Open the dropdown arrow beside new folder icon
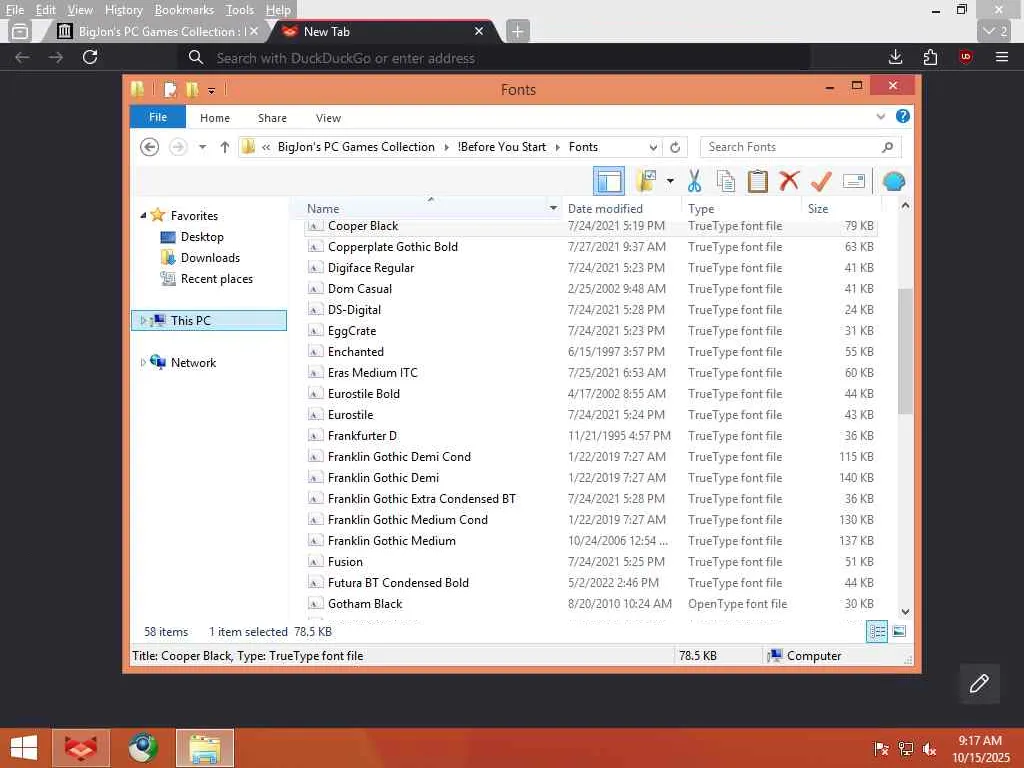The width and height of the screenshot is (1024, 768). pyautogui.click(x=670, y=181)
